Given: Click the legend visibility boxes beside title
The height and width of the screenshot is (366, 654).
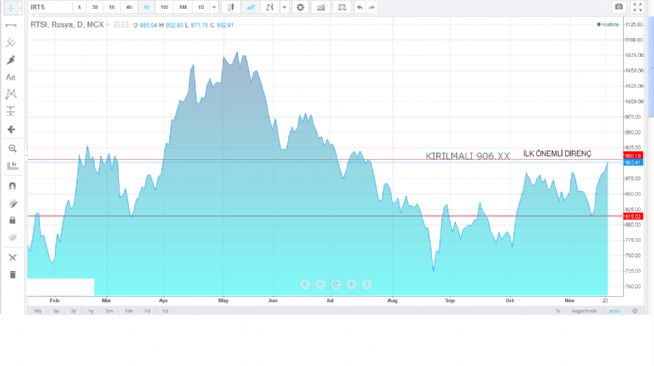Looking at the screenshot, I should [x=121, y=25].
